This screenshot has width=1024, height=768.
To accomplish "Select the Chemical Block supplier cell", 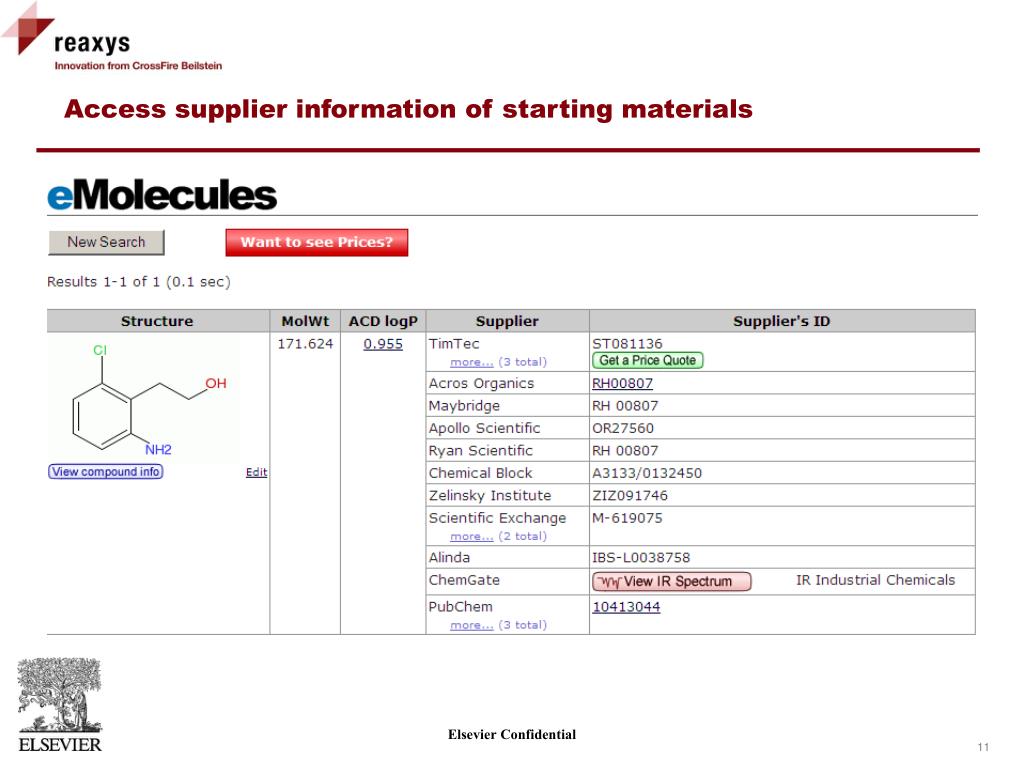I will [x=507, y=473].
